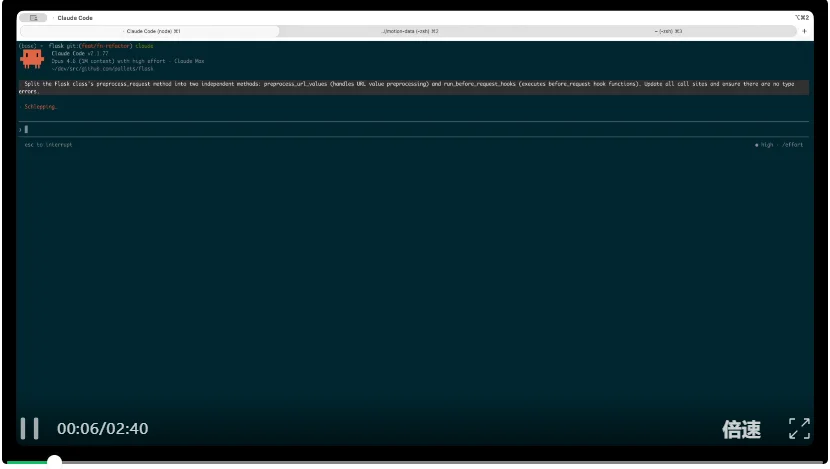This screenshot has height=469, width=830.
Task: Click the Schlepping status text
Action: pyautogui.click(x=41, y=106)
